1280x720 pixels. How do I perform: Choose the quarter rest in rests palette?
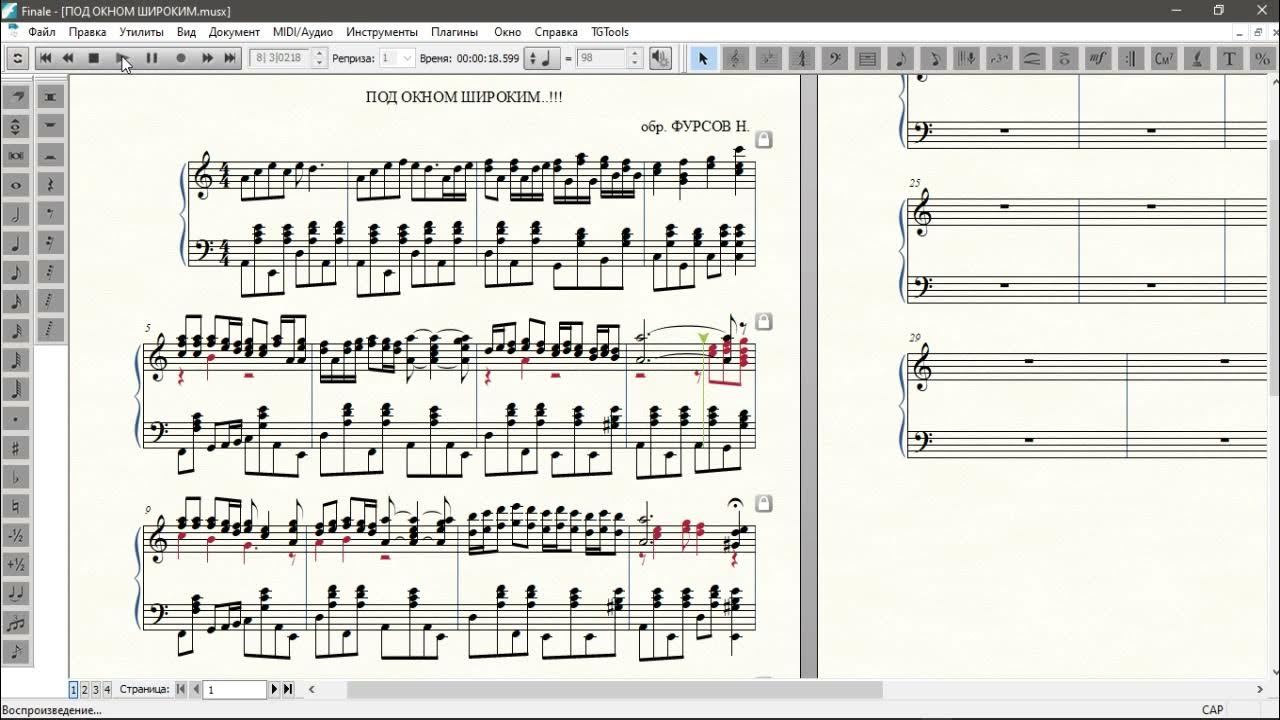(x=50, y=184)
